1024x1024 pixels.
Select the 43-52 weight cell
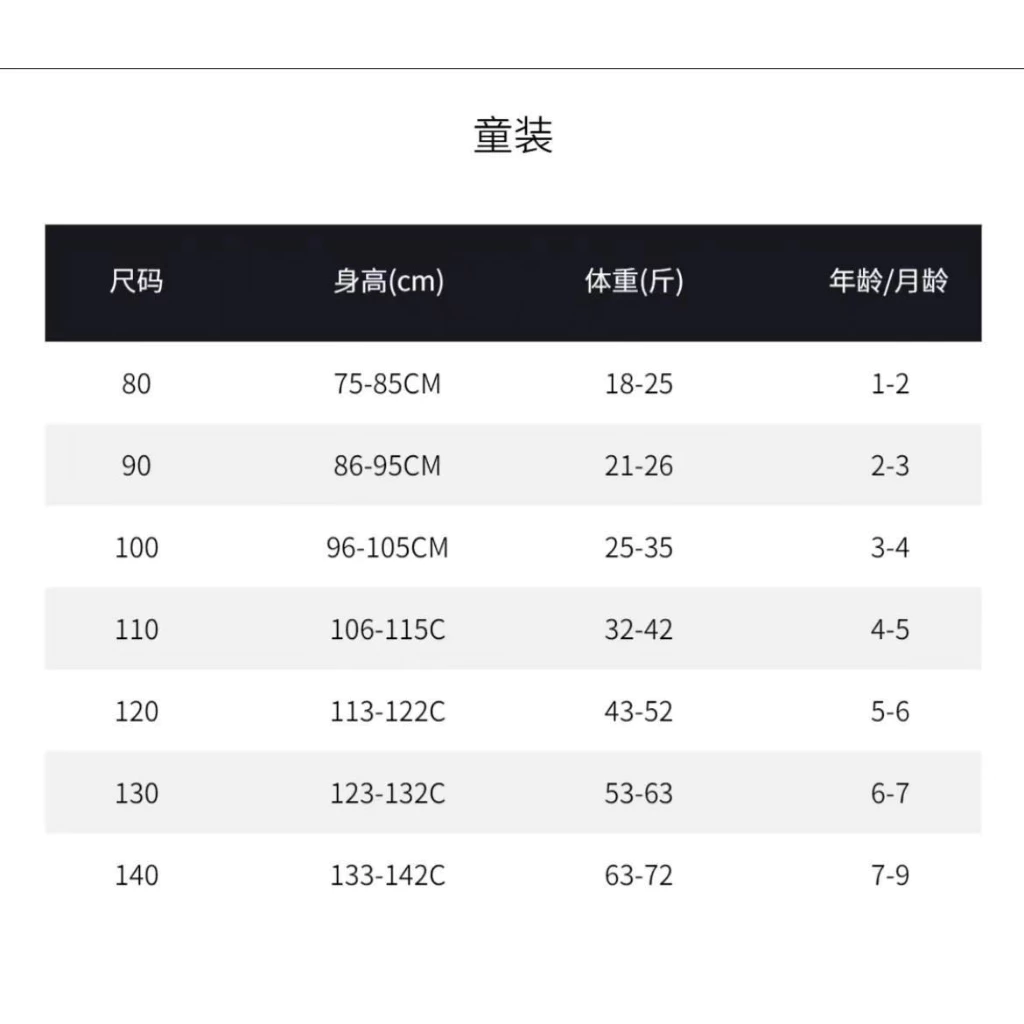(639, 711)
